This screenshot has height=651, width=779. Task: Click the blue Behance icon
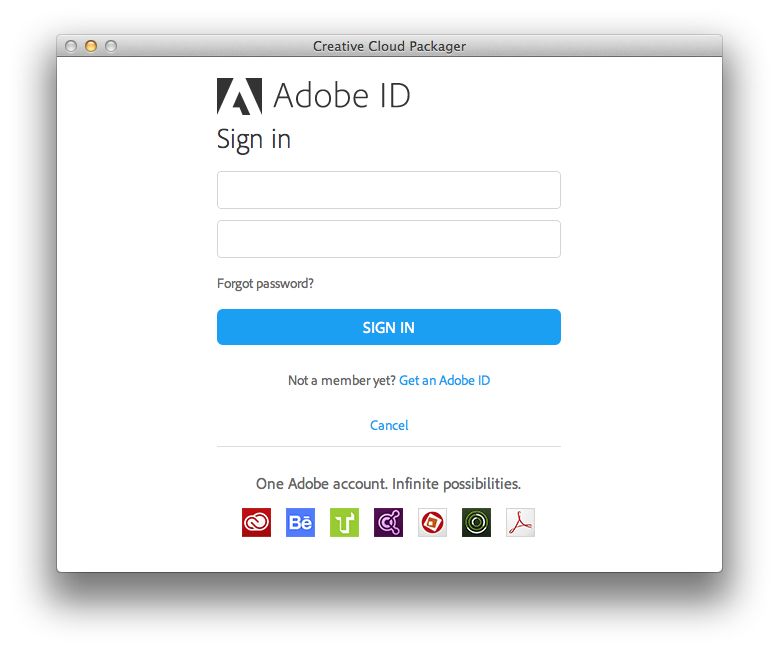click(x=300, y=522)
